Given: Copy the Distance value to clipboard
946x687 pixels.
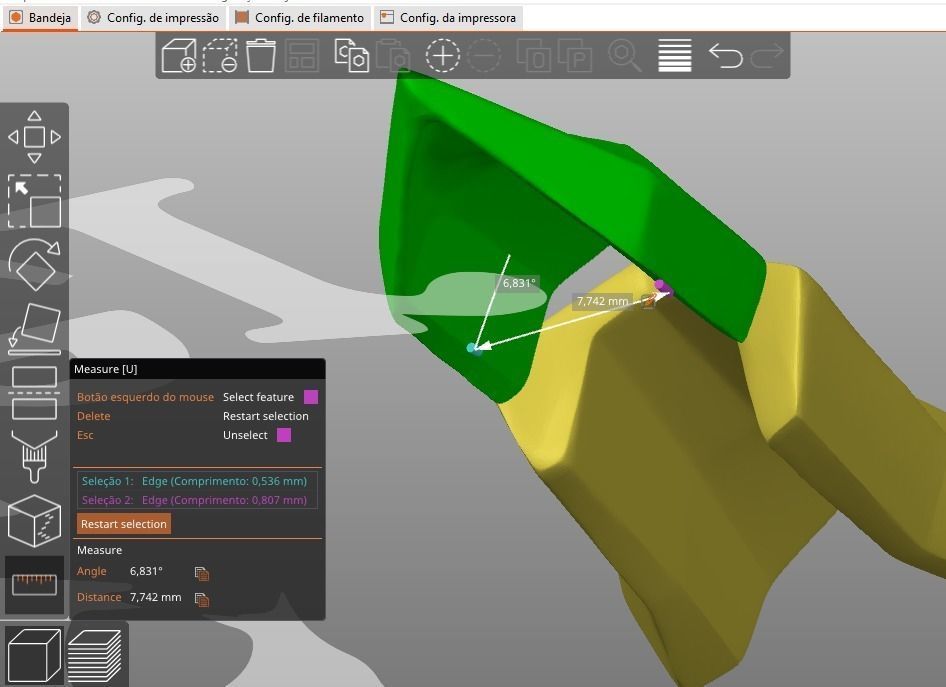Looking at the screenshot, I should 202,599.
